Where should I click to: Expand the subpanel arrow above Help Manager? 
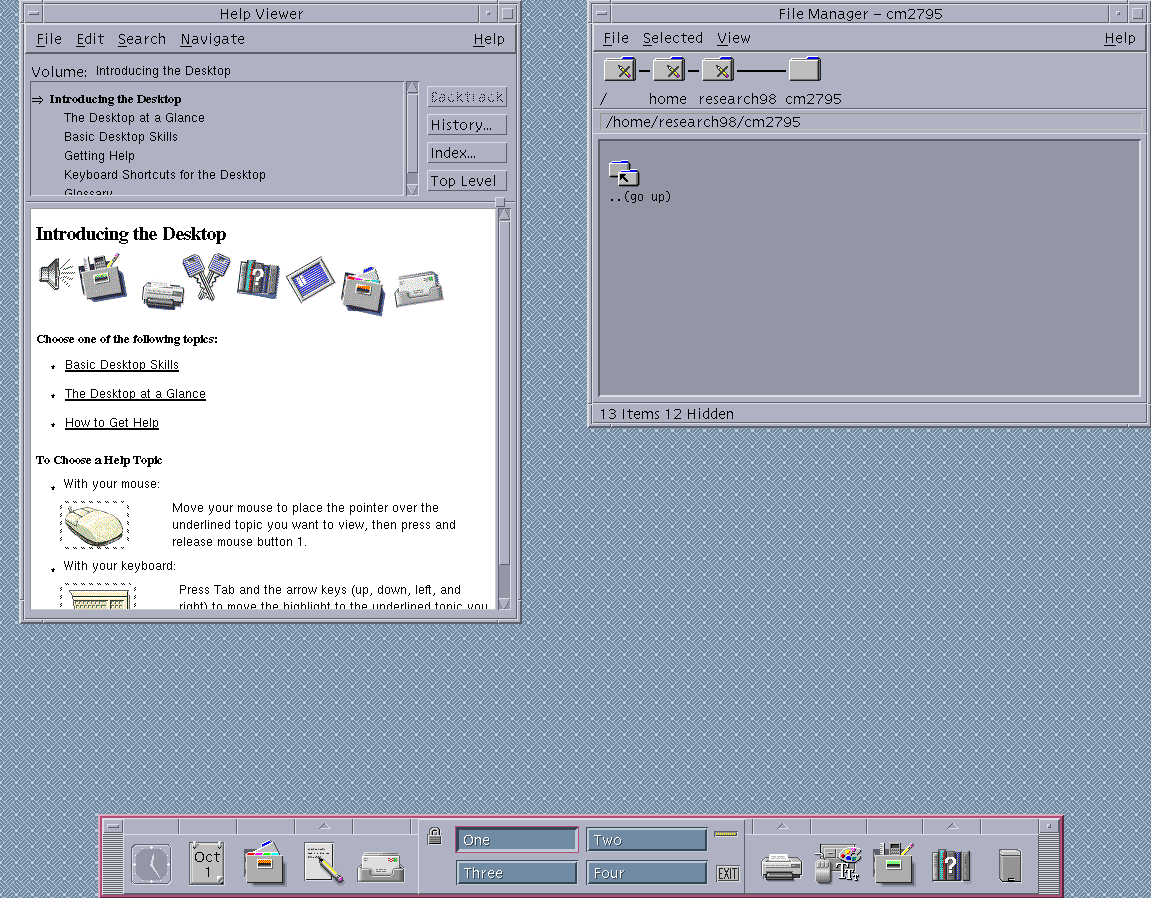point(952,826)
